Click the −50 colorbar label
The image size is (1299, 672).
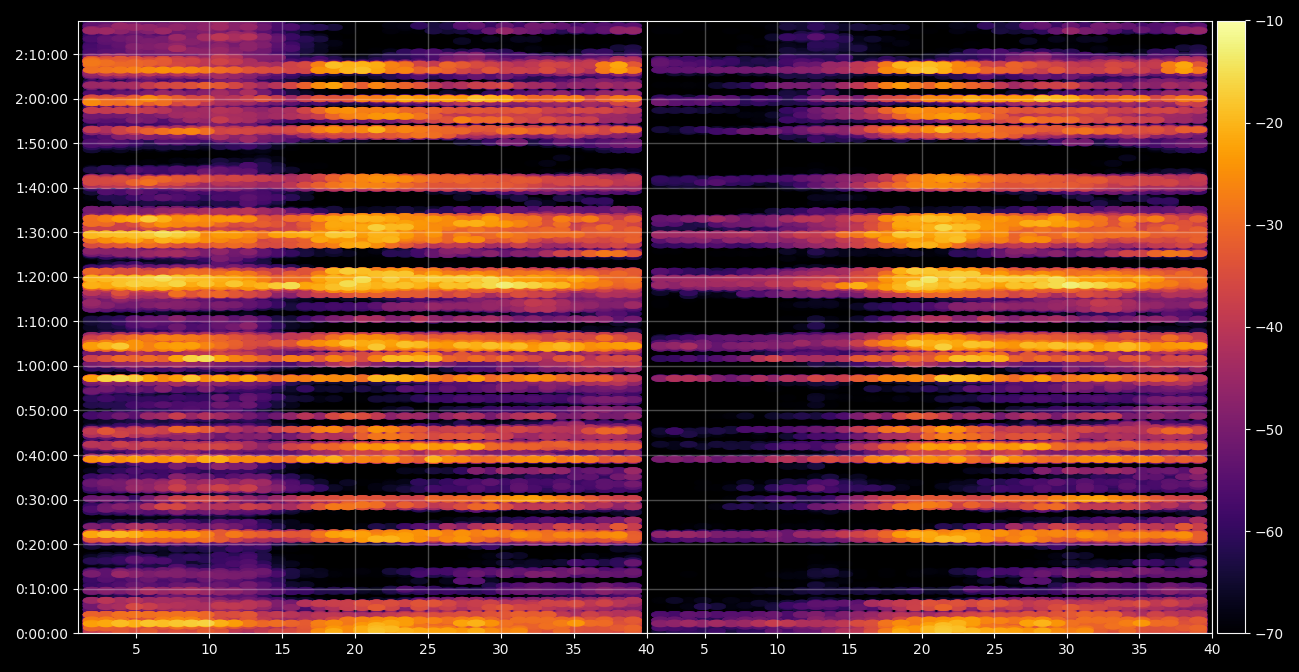[1269, 430]
